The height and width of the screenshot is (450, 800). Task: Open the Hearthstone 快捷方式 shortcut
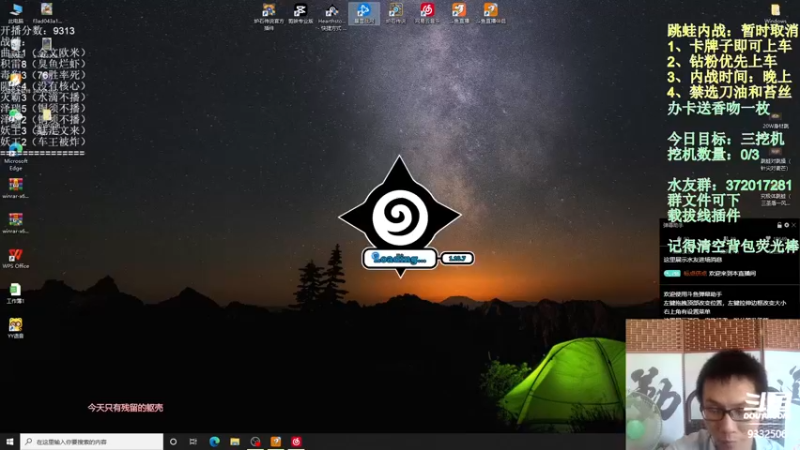tap(332, 15)
